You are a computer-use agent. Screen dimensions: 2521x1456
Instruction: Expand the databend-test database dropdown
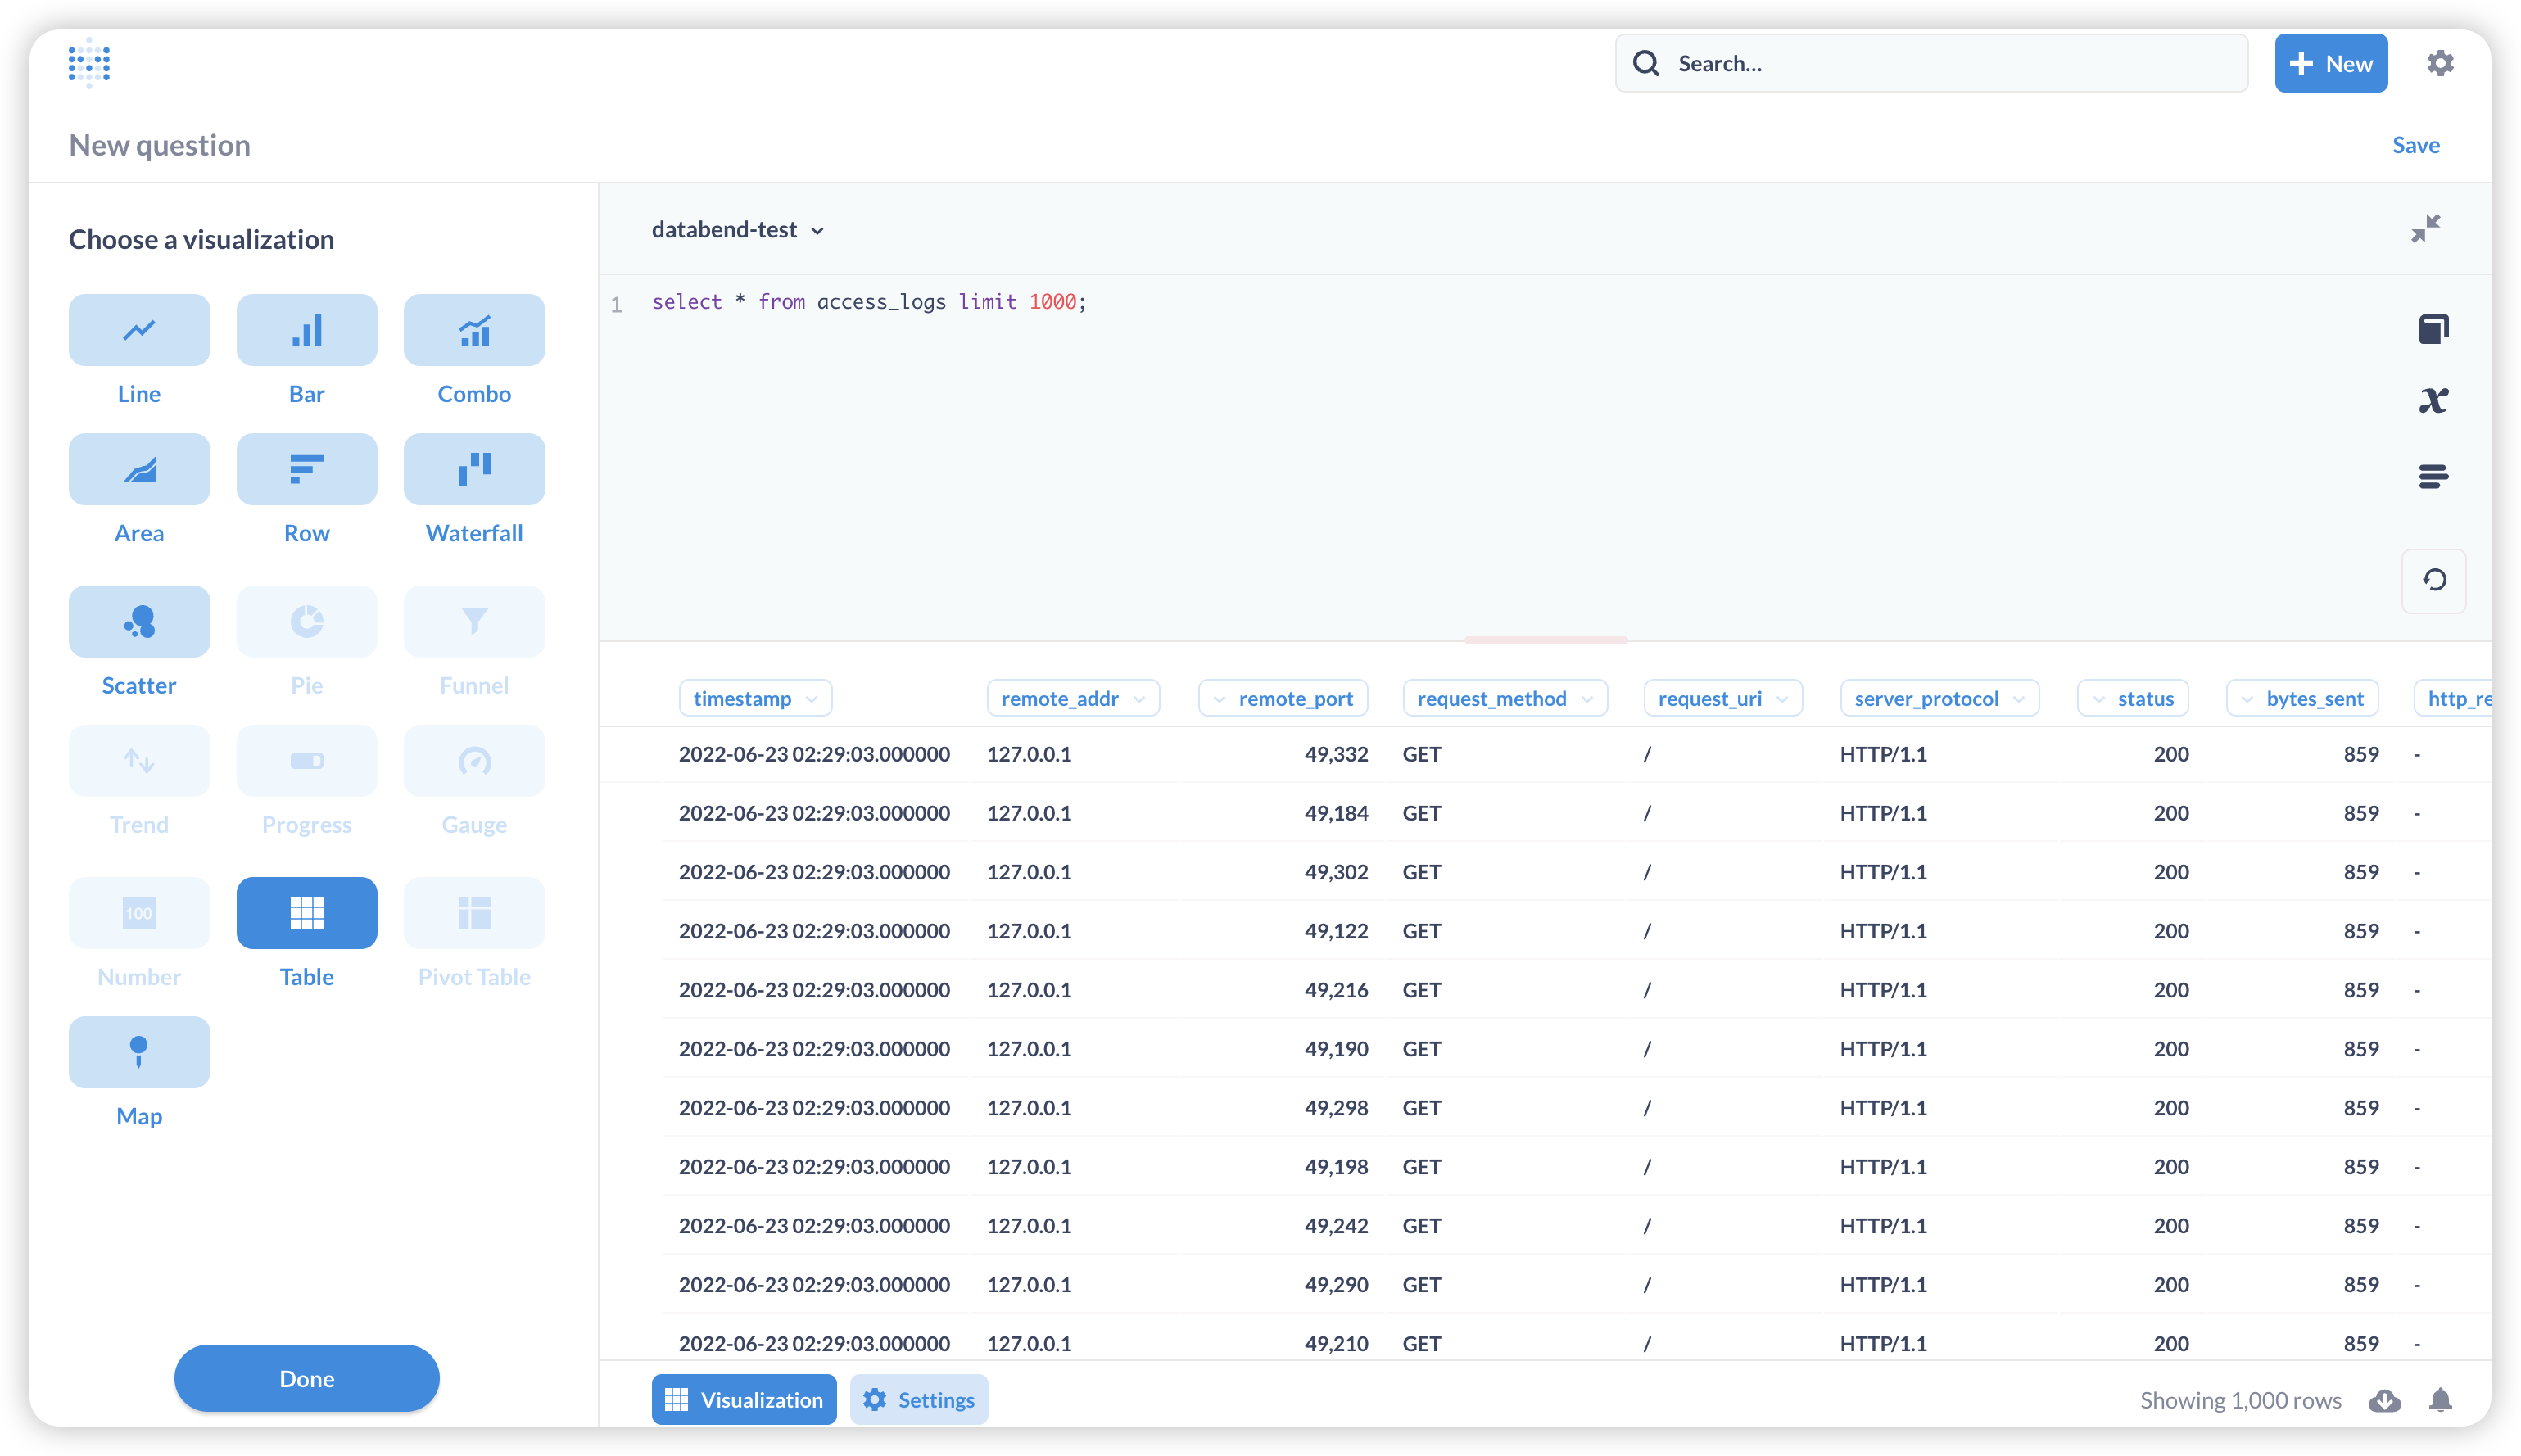(738, 230)
